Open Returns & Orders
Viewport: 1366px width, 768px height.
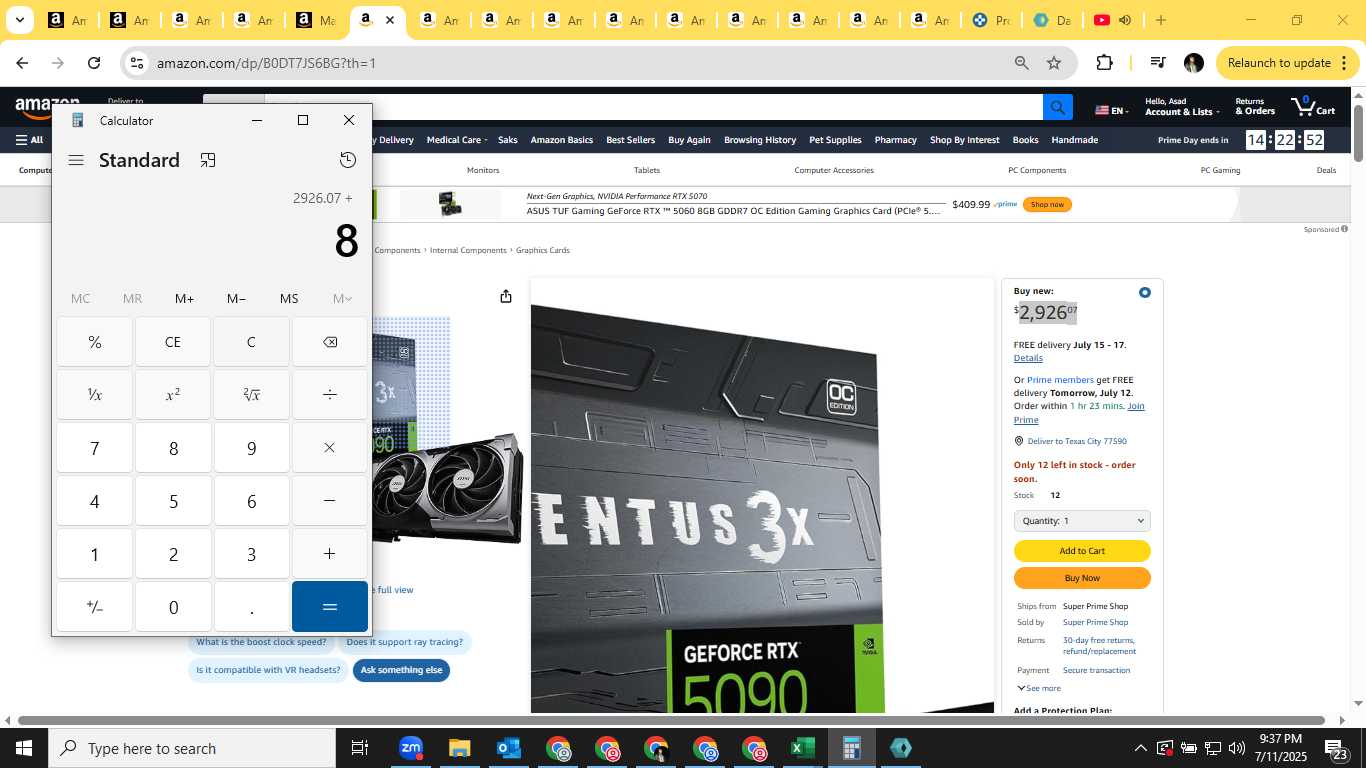click(x=1255, y=106)
